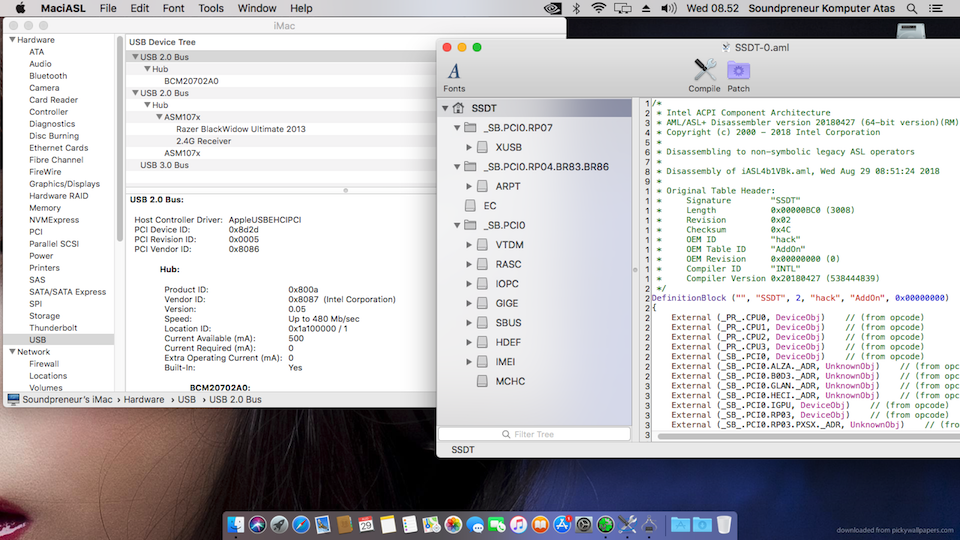Click Hardware in the path bar
Image resolution: width=960 pixels, height=540 pixels.
[144, 399]
